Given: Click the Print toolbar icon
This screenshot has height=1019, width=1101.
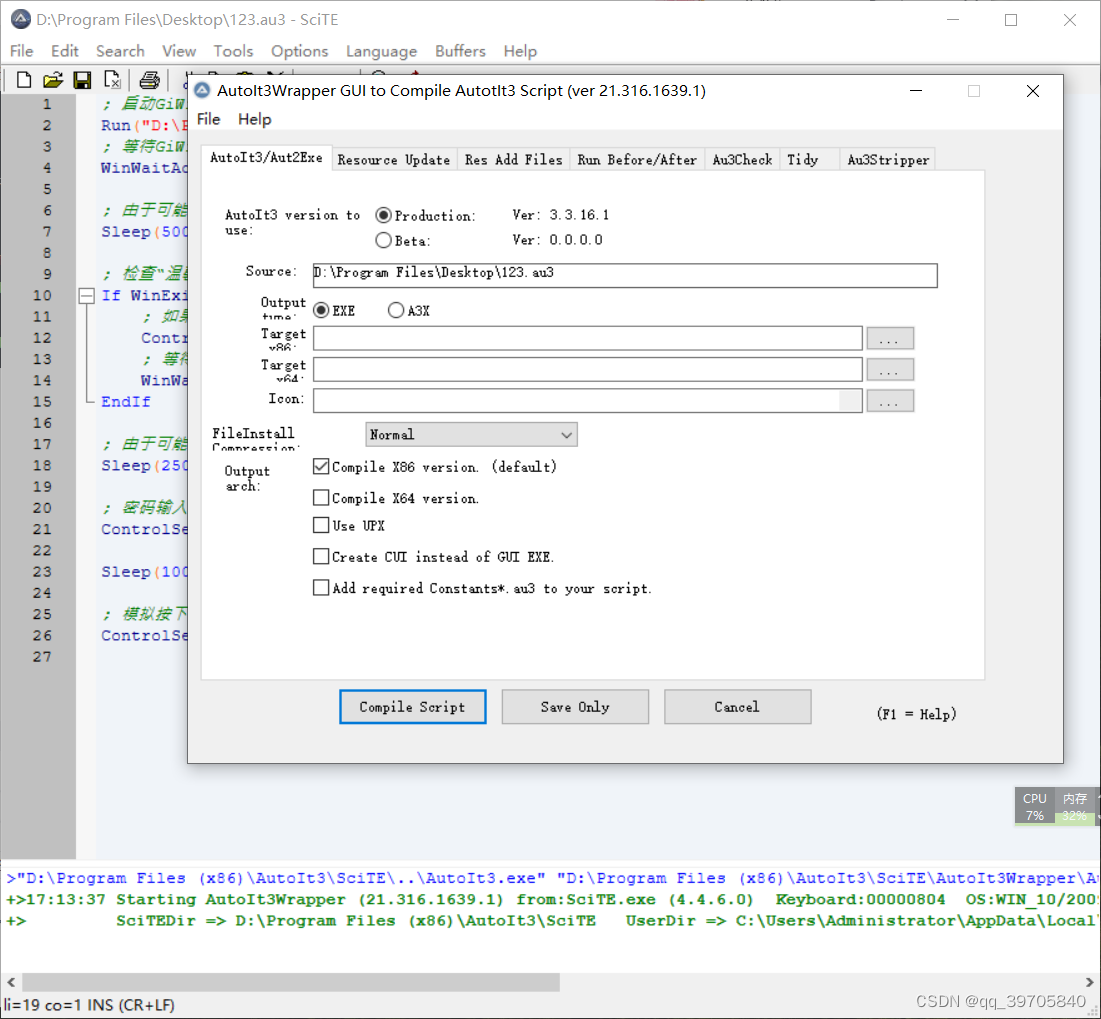Looking at the screenshot, I should click(149, 80).
